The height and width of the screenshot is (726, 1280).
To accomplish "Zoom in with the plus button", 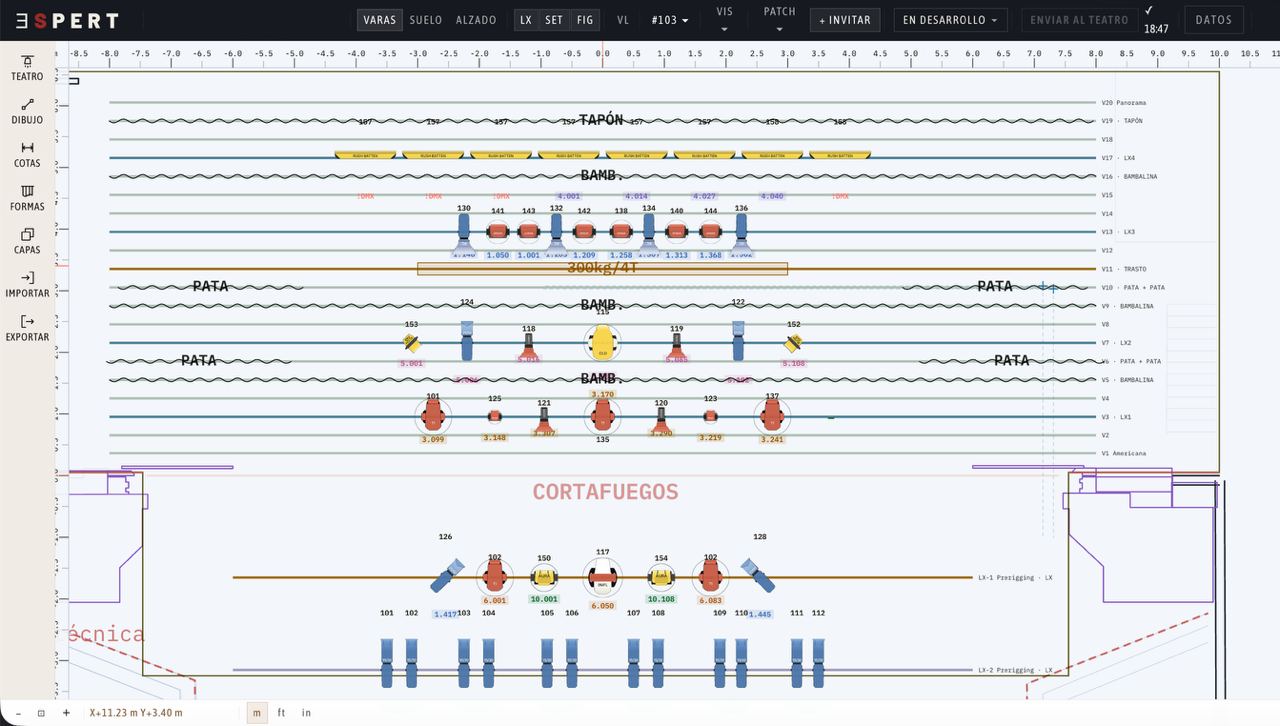I will click(x=66, y=713).
